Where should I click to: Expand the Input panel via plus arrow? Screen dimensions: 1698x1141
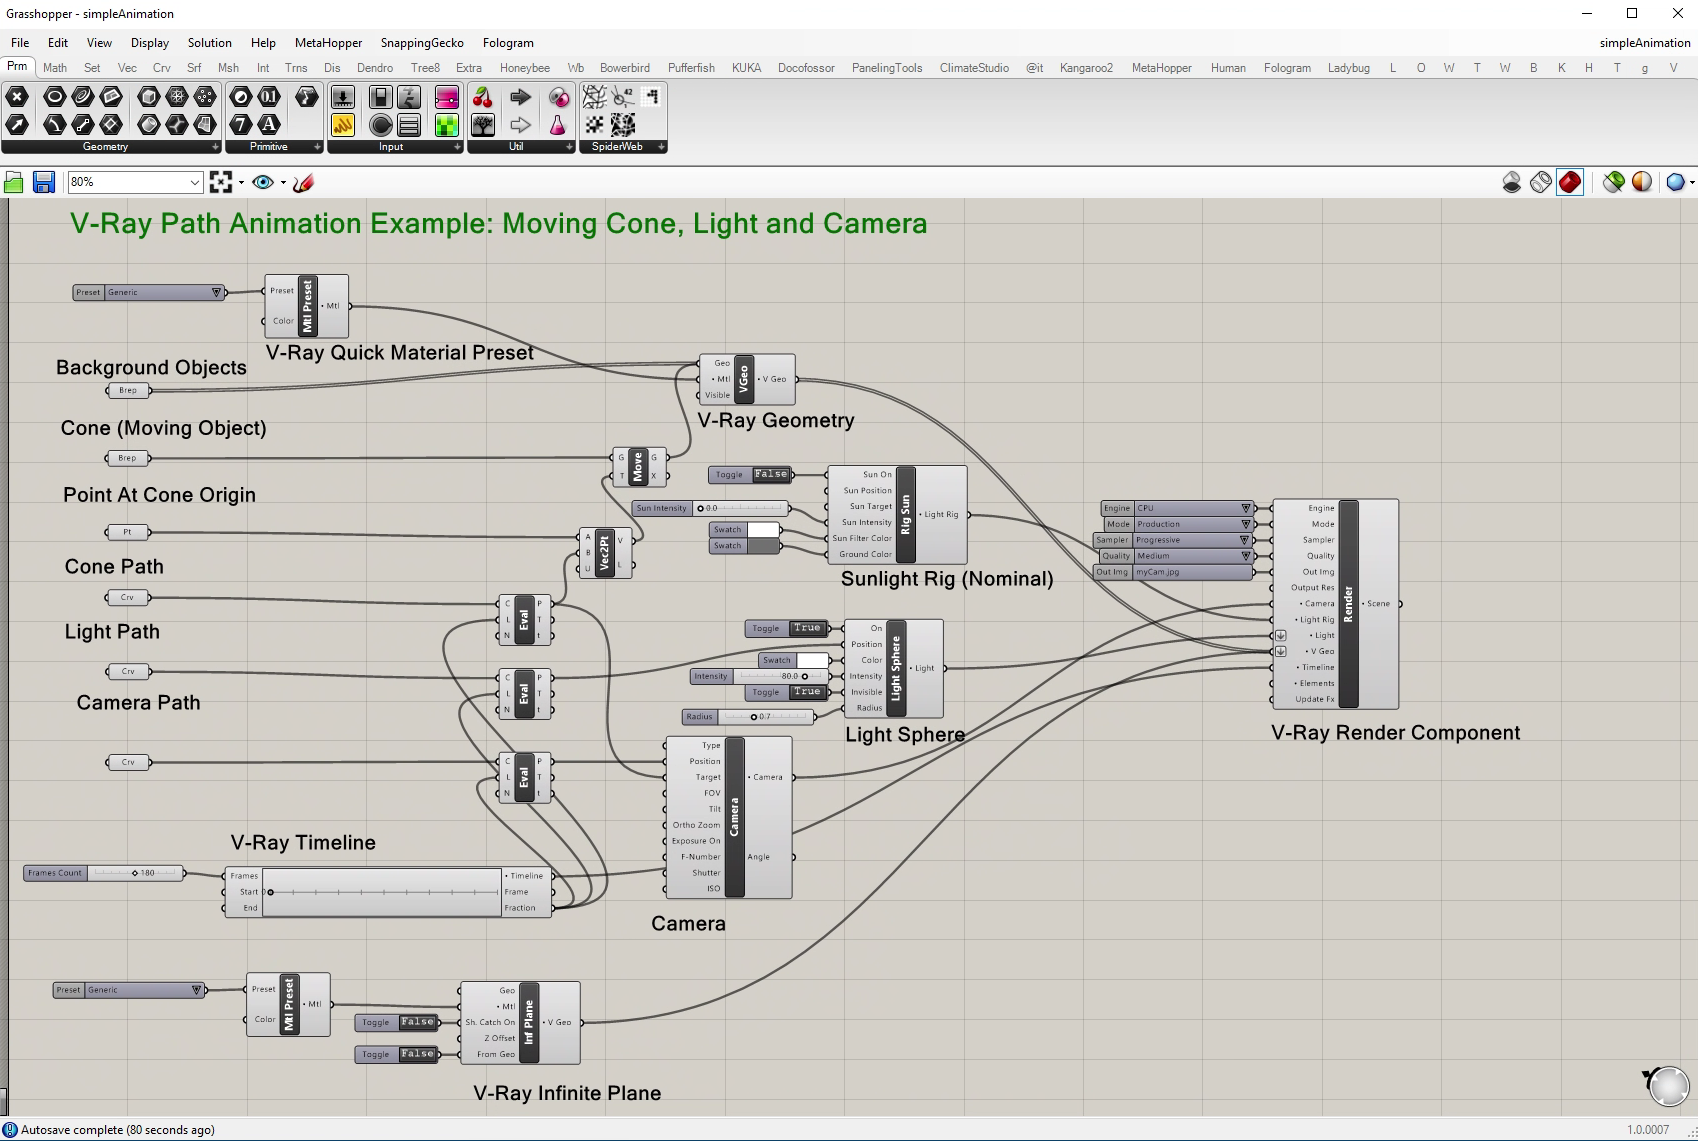tap(458, 147)
